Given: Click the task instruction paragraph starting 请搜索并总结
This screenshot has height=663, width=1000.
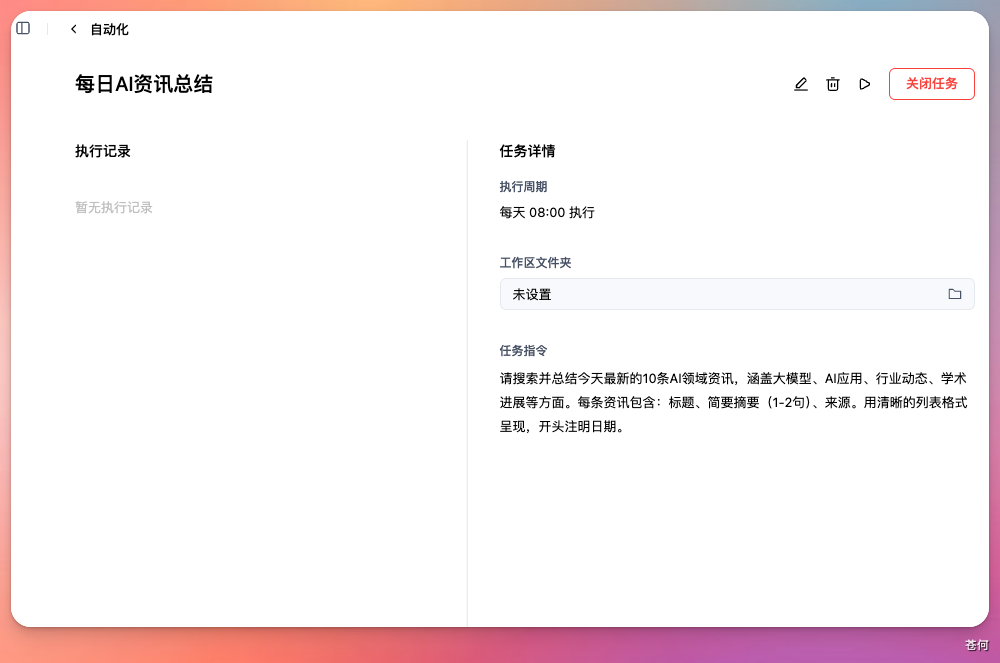Looking at the screenshot, I should tap(733, 402).
